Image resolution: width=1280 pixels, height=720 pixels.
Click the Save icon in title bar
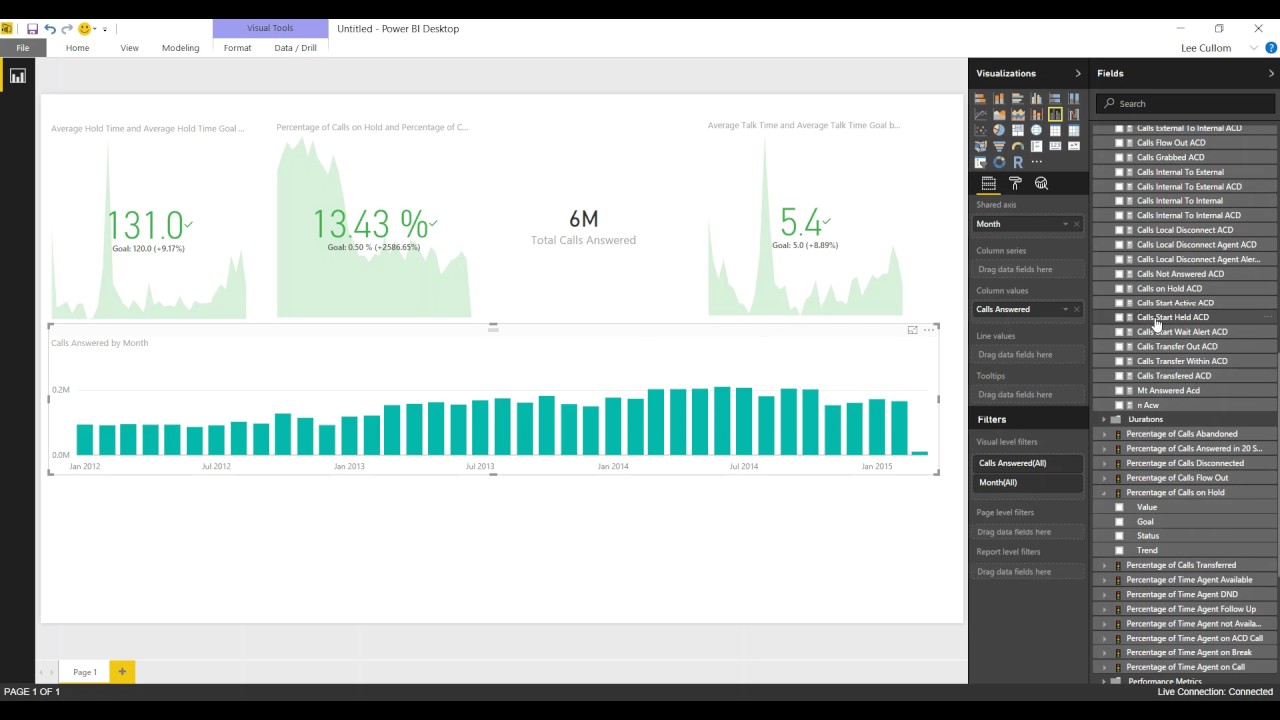pyautogui.click(x=32, y=29)
